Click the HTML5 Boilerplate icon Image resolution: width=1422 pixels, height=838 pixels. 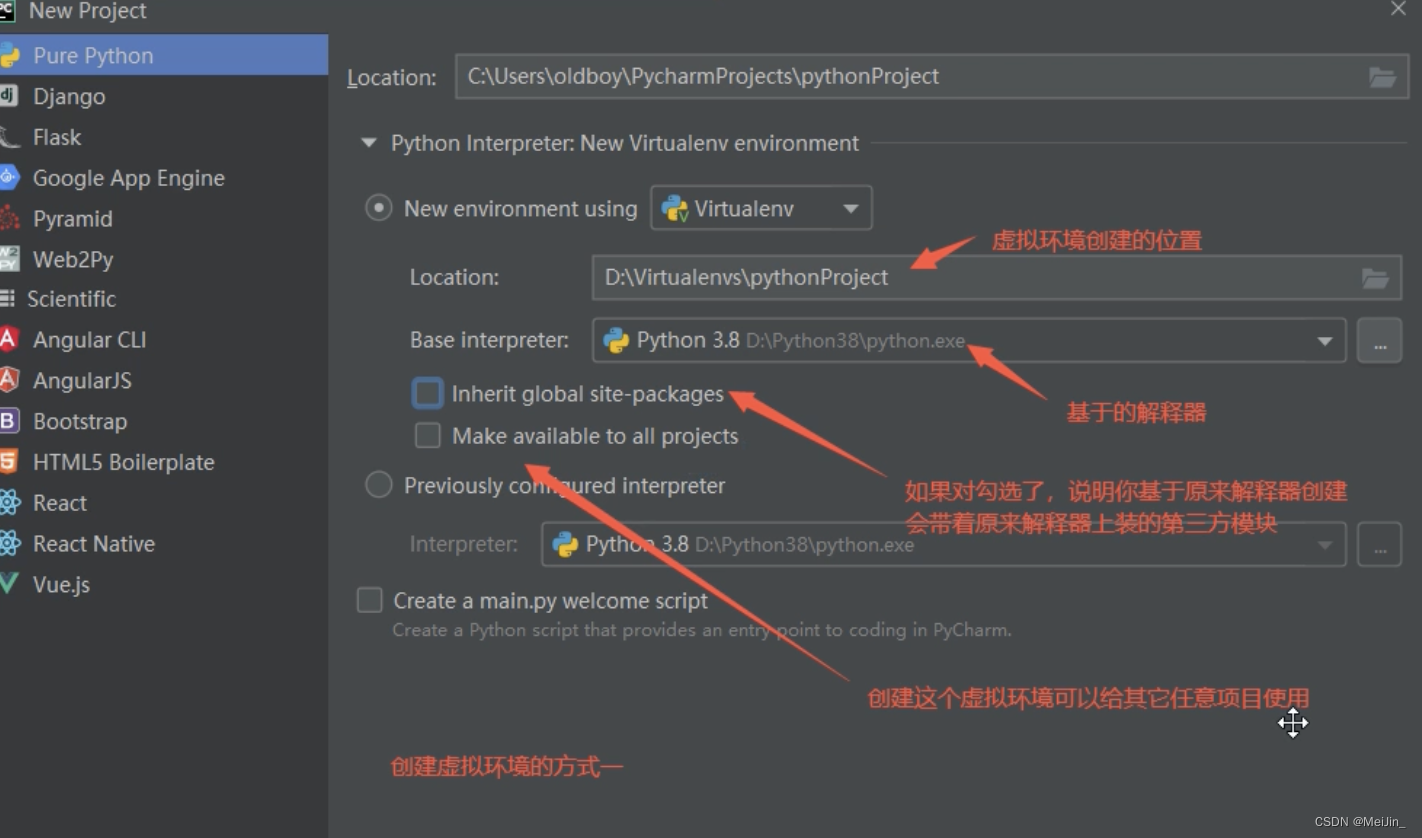pyautogui.click(x=8, y=462)
